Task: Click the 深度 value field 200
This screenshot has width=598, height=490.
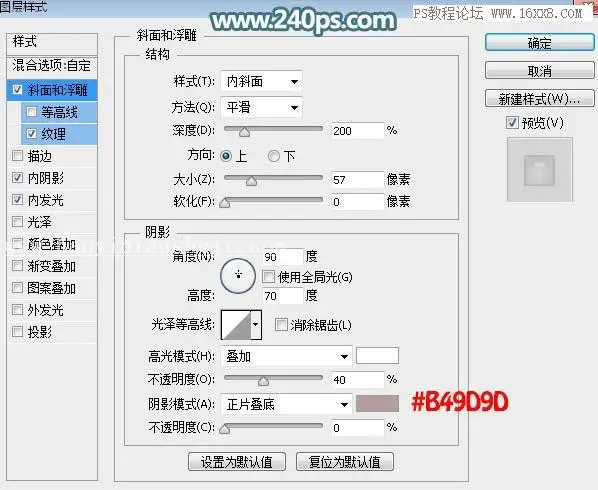Action: coord(357,131)
